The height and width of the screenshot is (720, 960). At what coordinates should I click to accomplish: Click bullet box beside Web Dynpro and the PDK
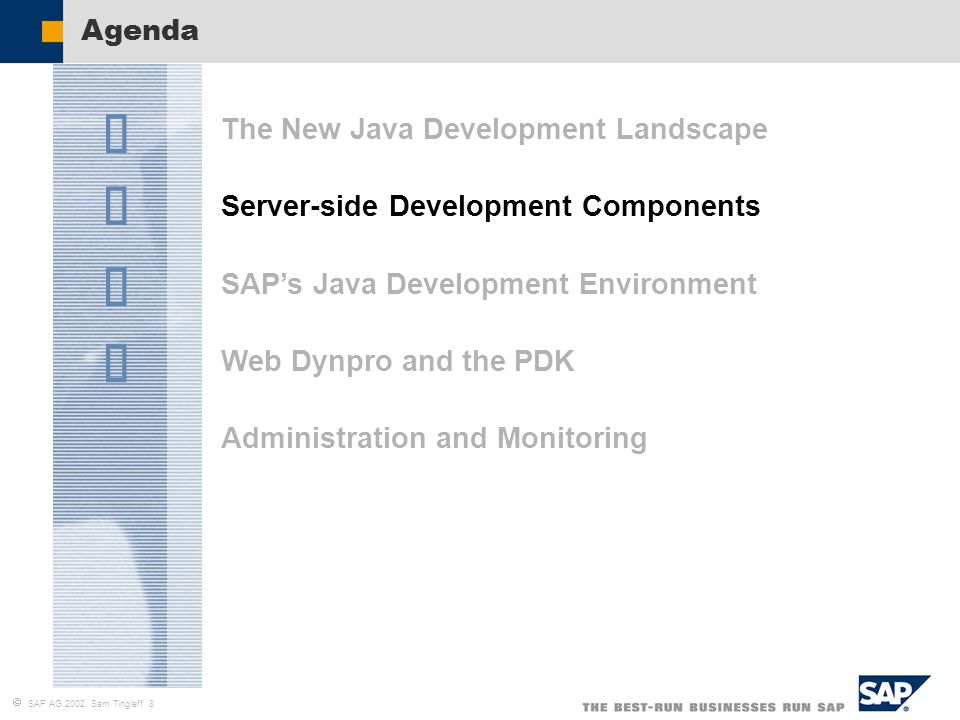(116, 363)
